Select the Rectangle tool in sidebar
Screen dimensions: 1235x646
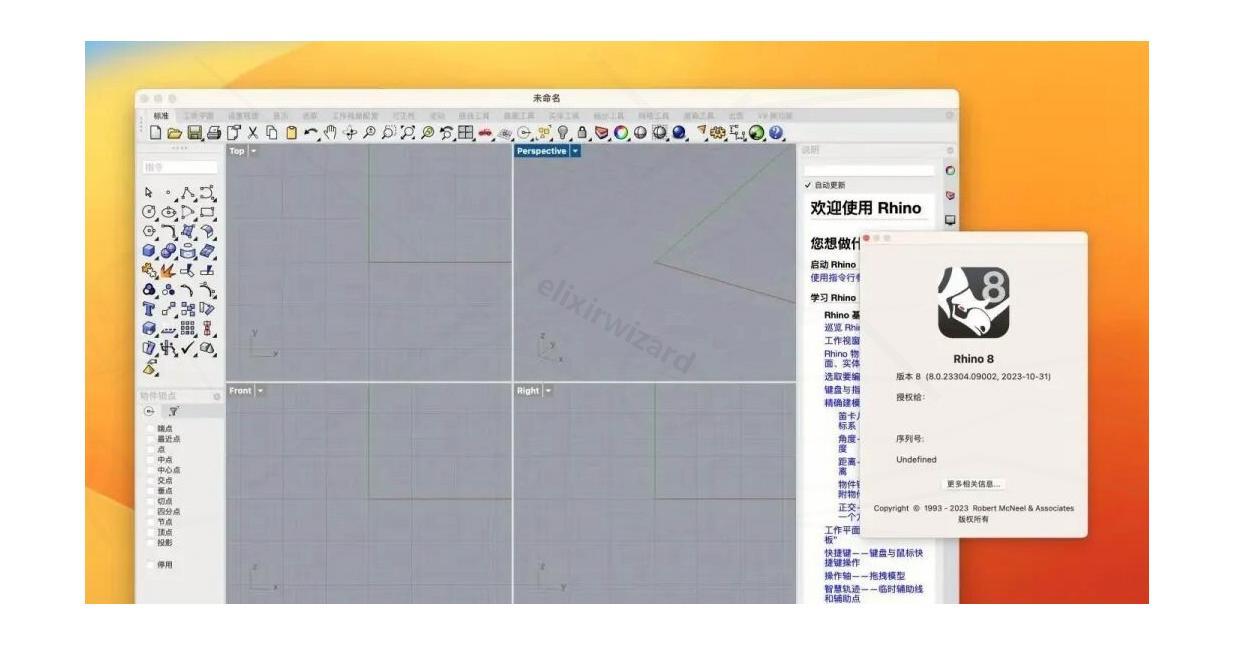(206, 212)
